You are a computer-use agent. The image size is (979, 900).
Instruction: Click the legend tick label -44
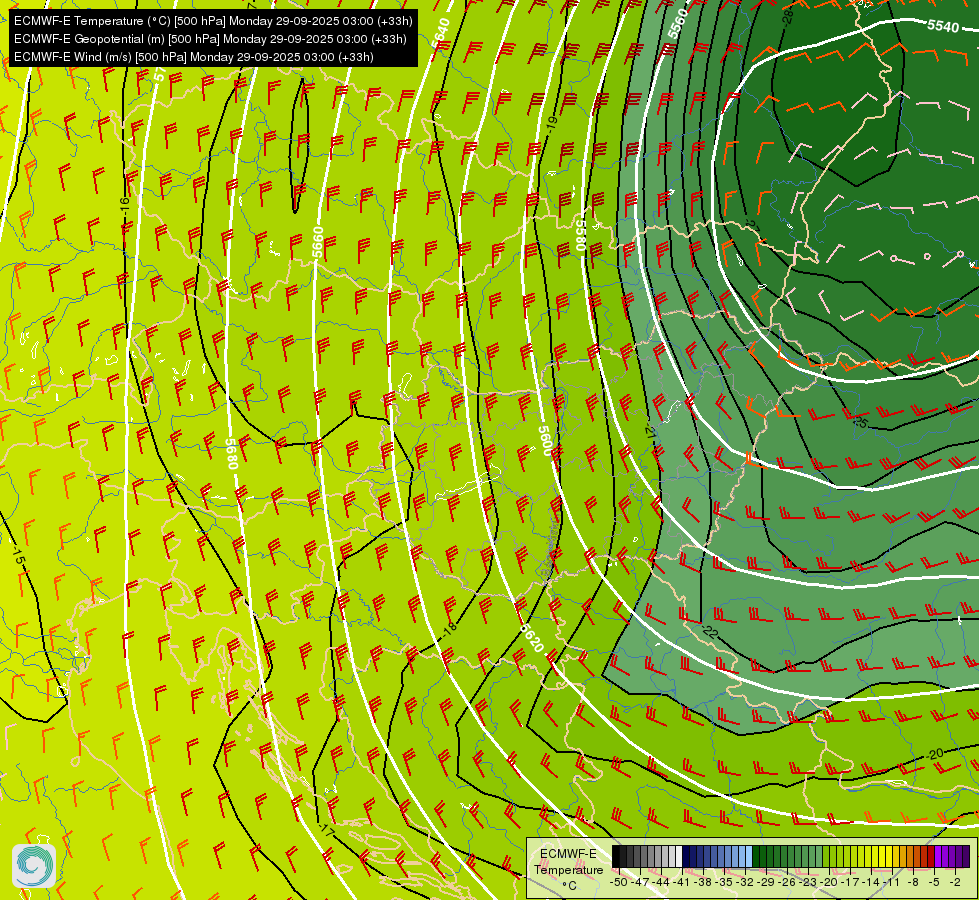[x=661, y=882]
